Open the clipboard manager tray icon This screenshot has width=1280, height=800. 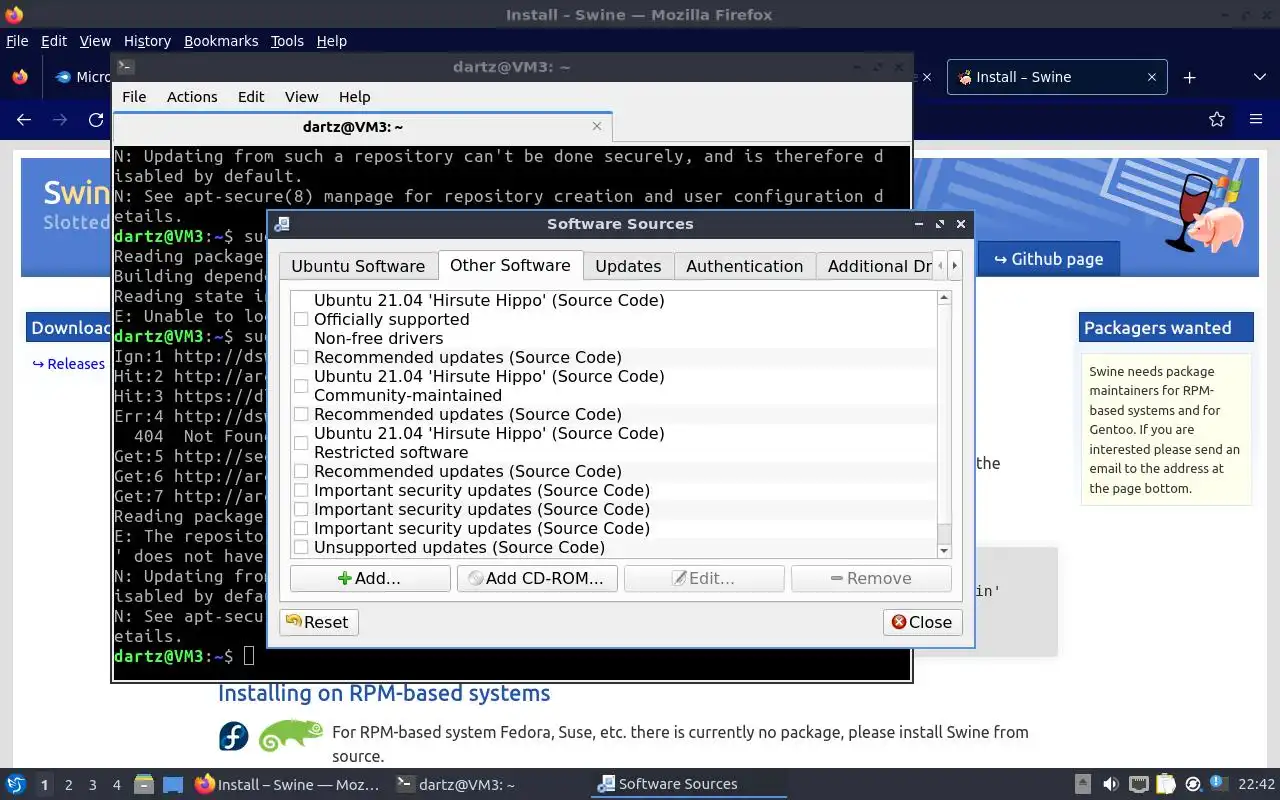[1165, 784]
